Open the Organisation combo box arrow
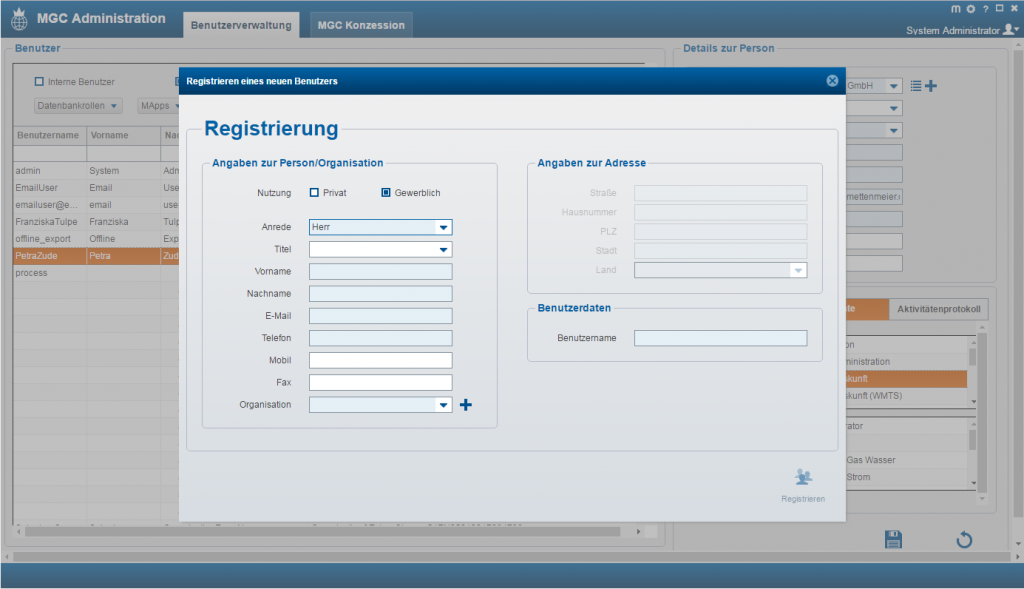The image size is (1024, 589). coord(444,405)
